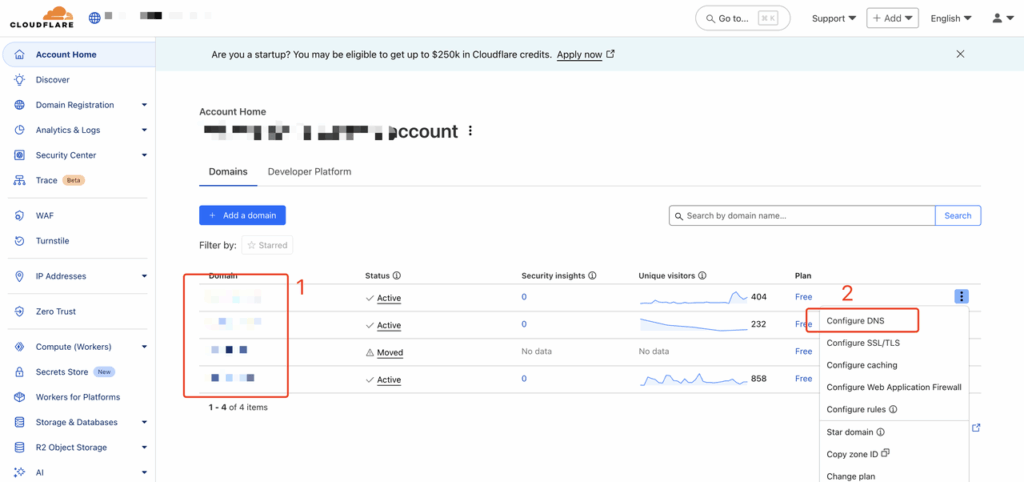1024x482 pixels.
Task: Click the Secrets Store lock icon
Action: pos(20,372)
